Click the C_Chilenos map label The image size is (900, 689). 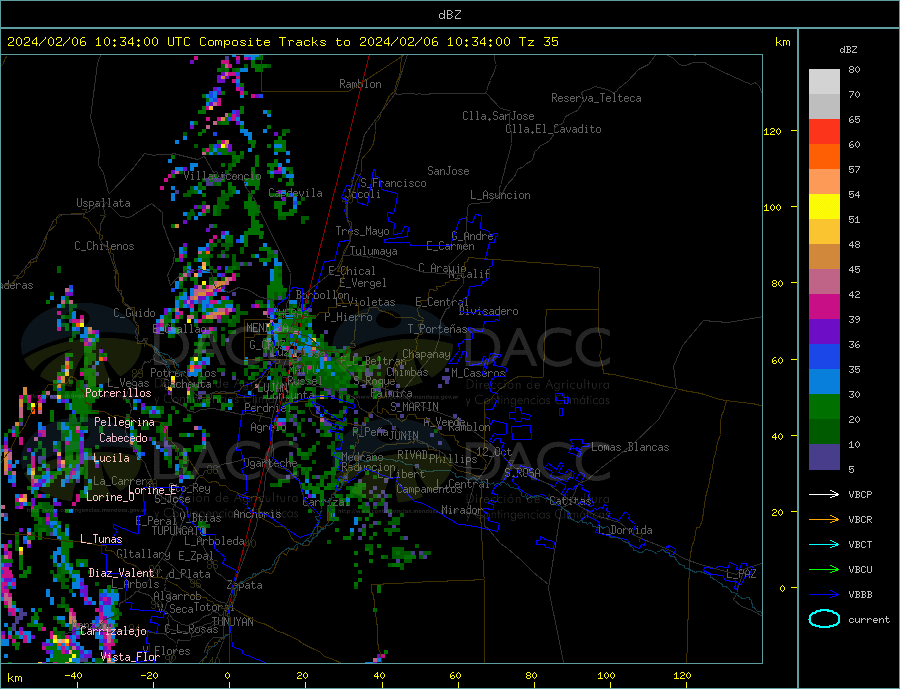click(104, 246)
